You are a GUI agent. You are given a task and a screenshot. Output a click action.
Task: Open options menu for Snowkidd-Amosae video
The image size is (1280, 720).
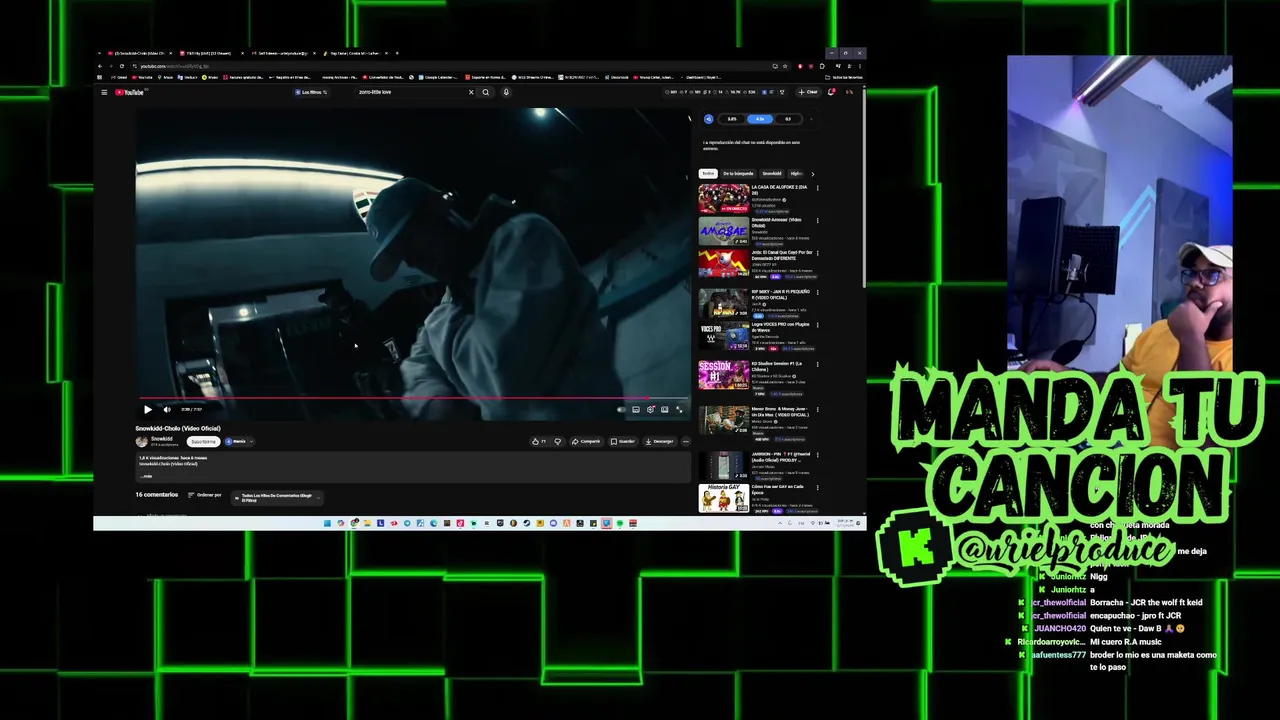click(x=817, y=221)
